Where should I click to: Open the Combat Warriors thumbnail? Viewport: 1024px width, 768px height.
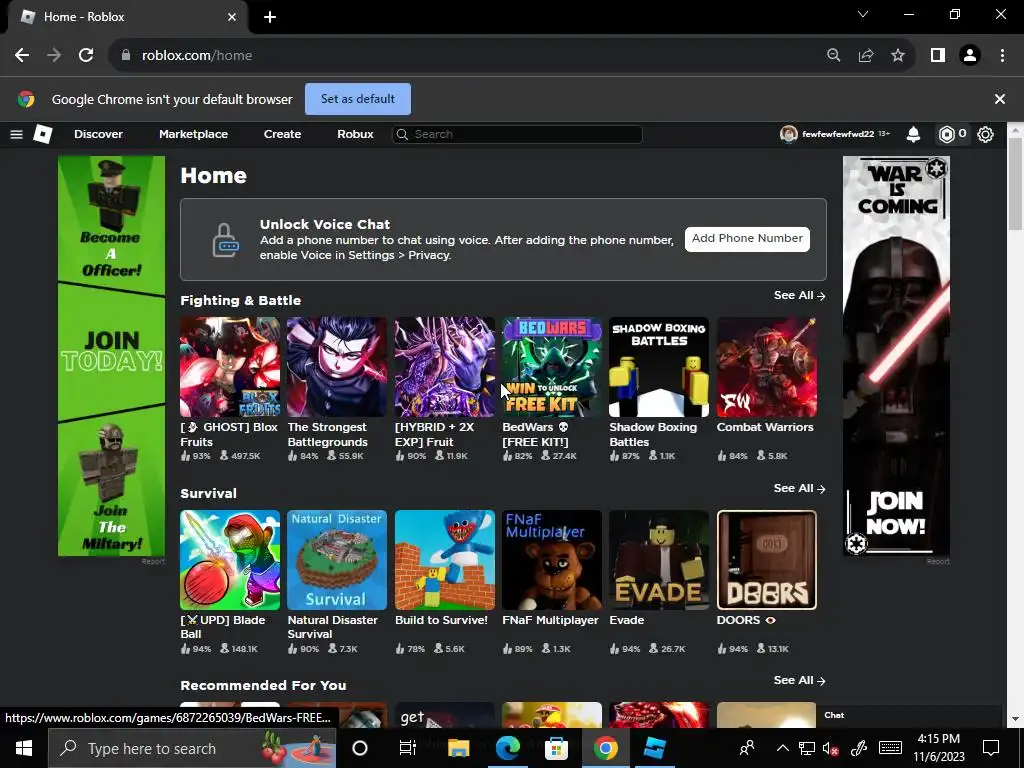click(x=767, y=367)
